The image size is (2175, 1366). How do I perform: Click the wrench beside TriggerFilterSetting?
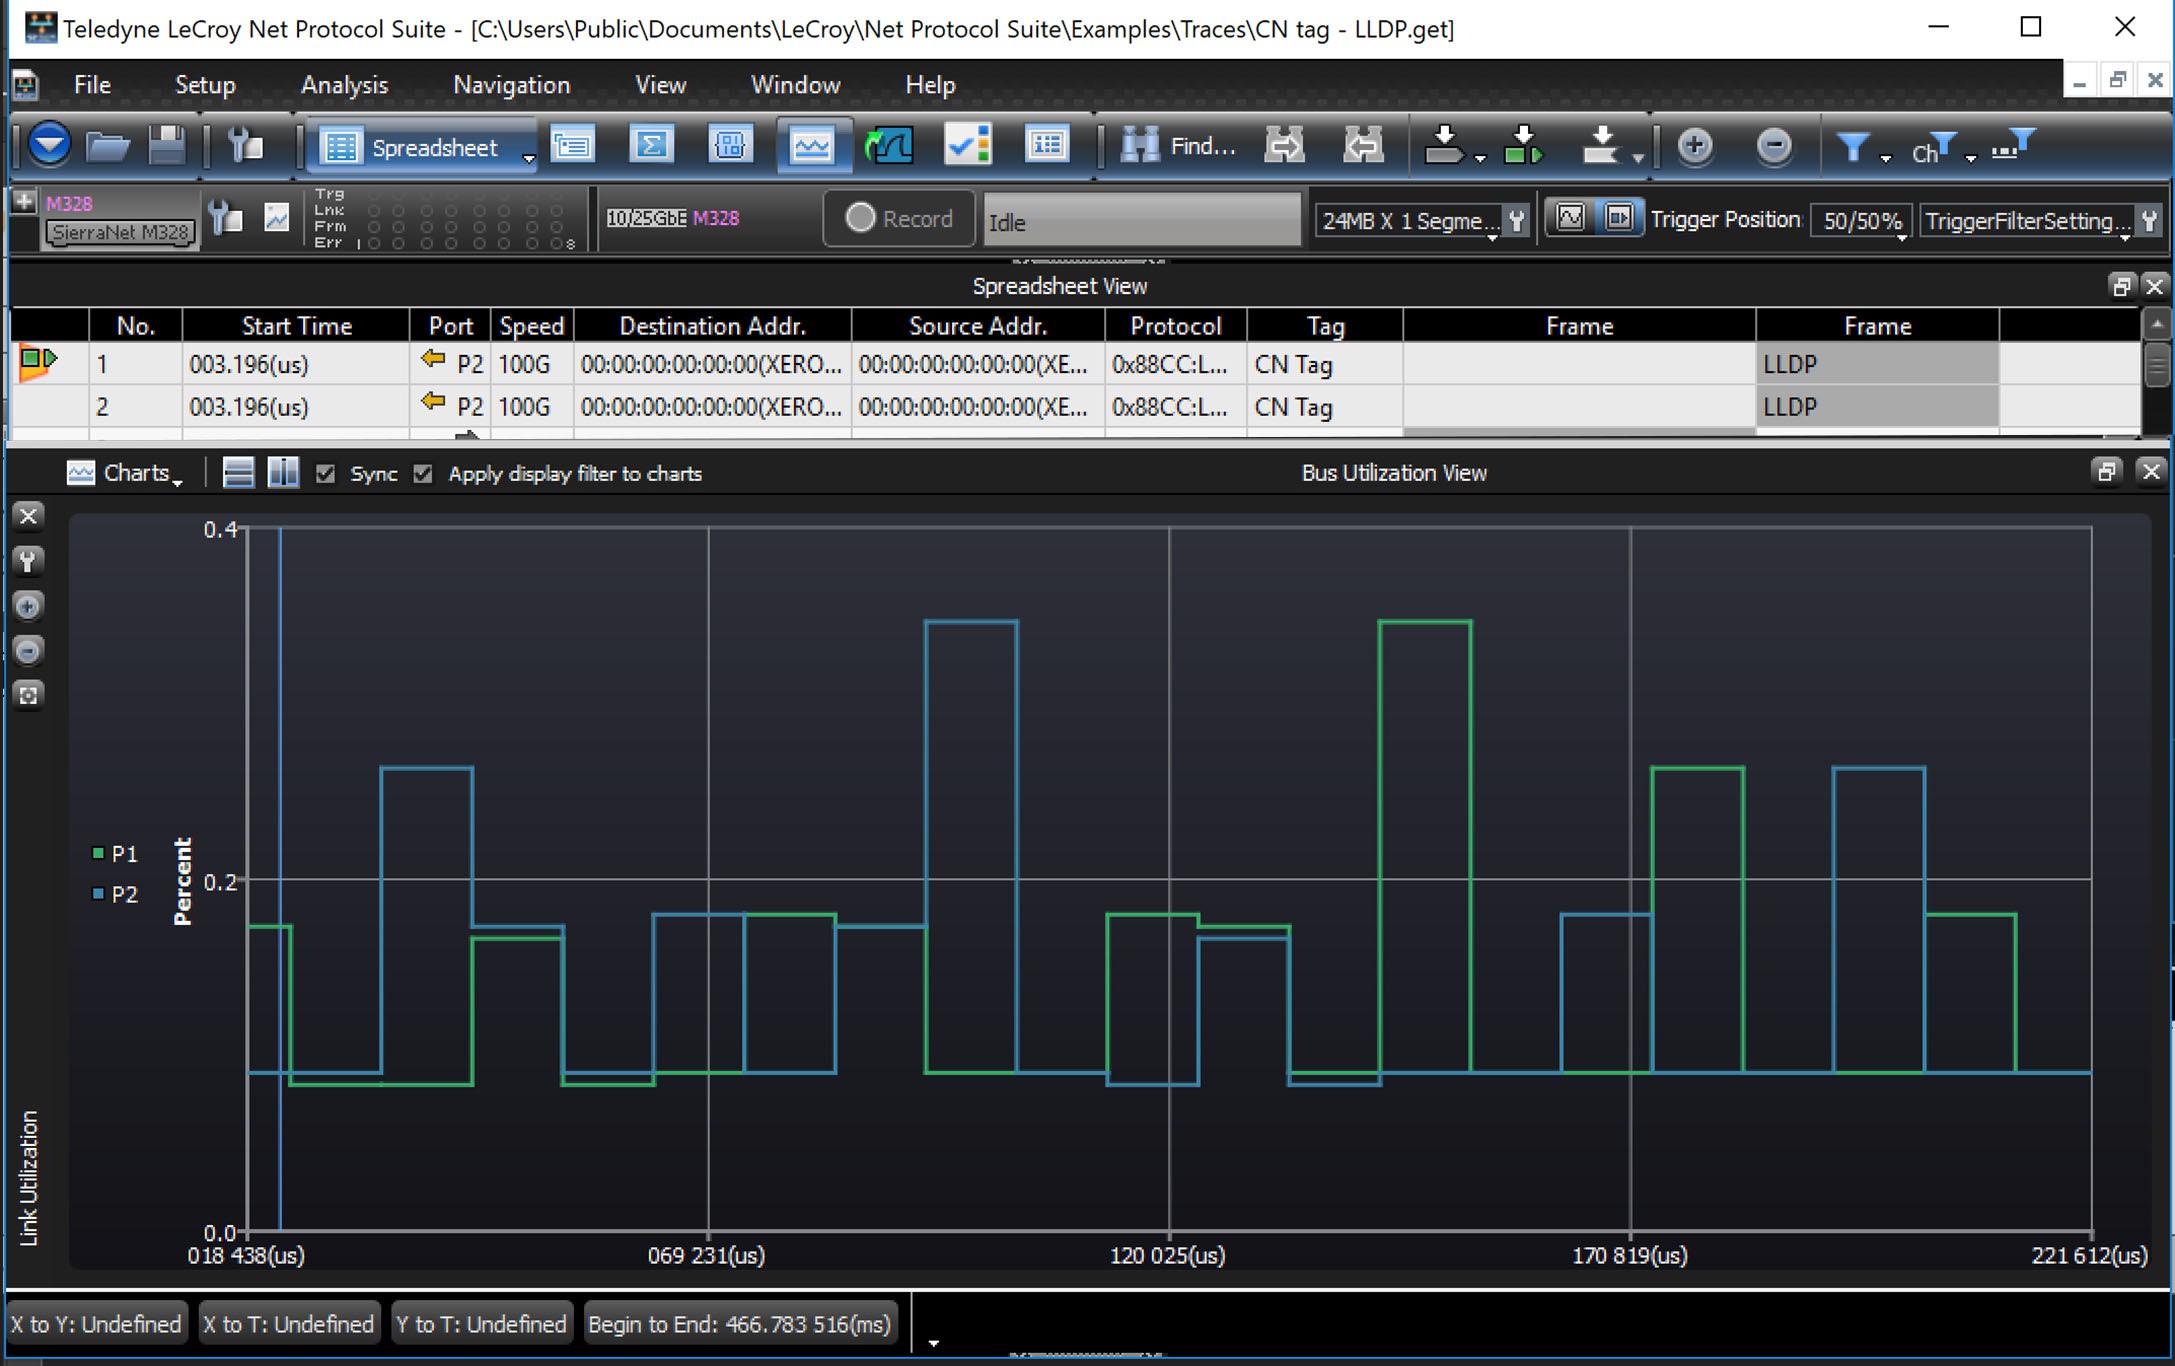[x=2148, y=220]
